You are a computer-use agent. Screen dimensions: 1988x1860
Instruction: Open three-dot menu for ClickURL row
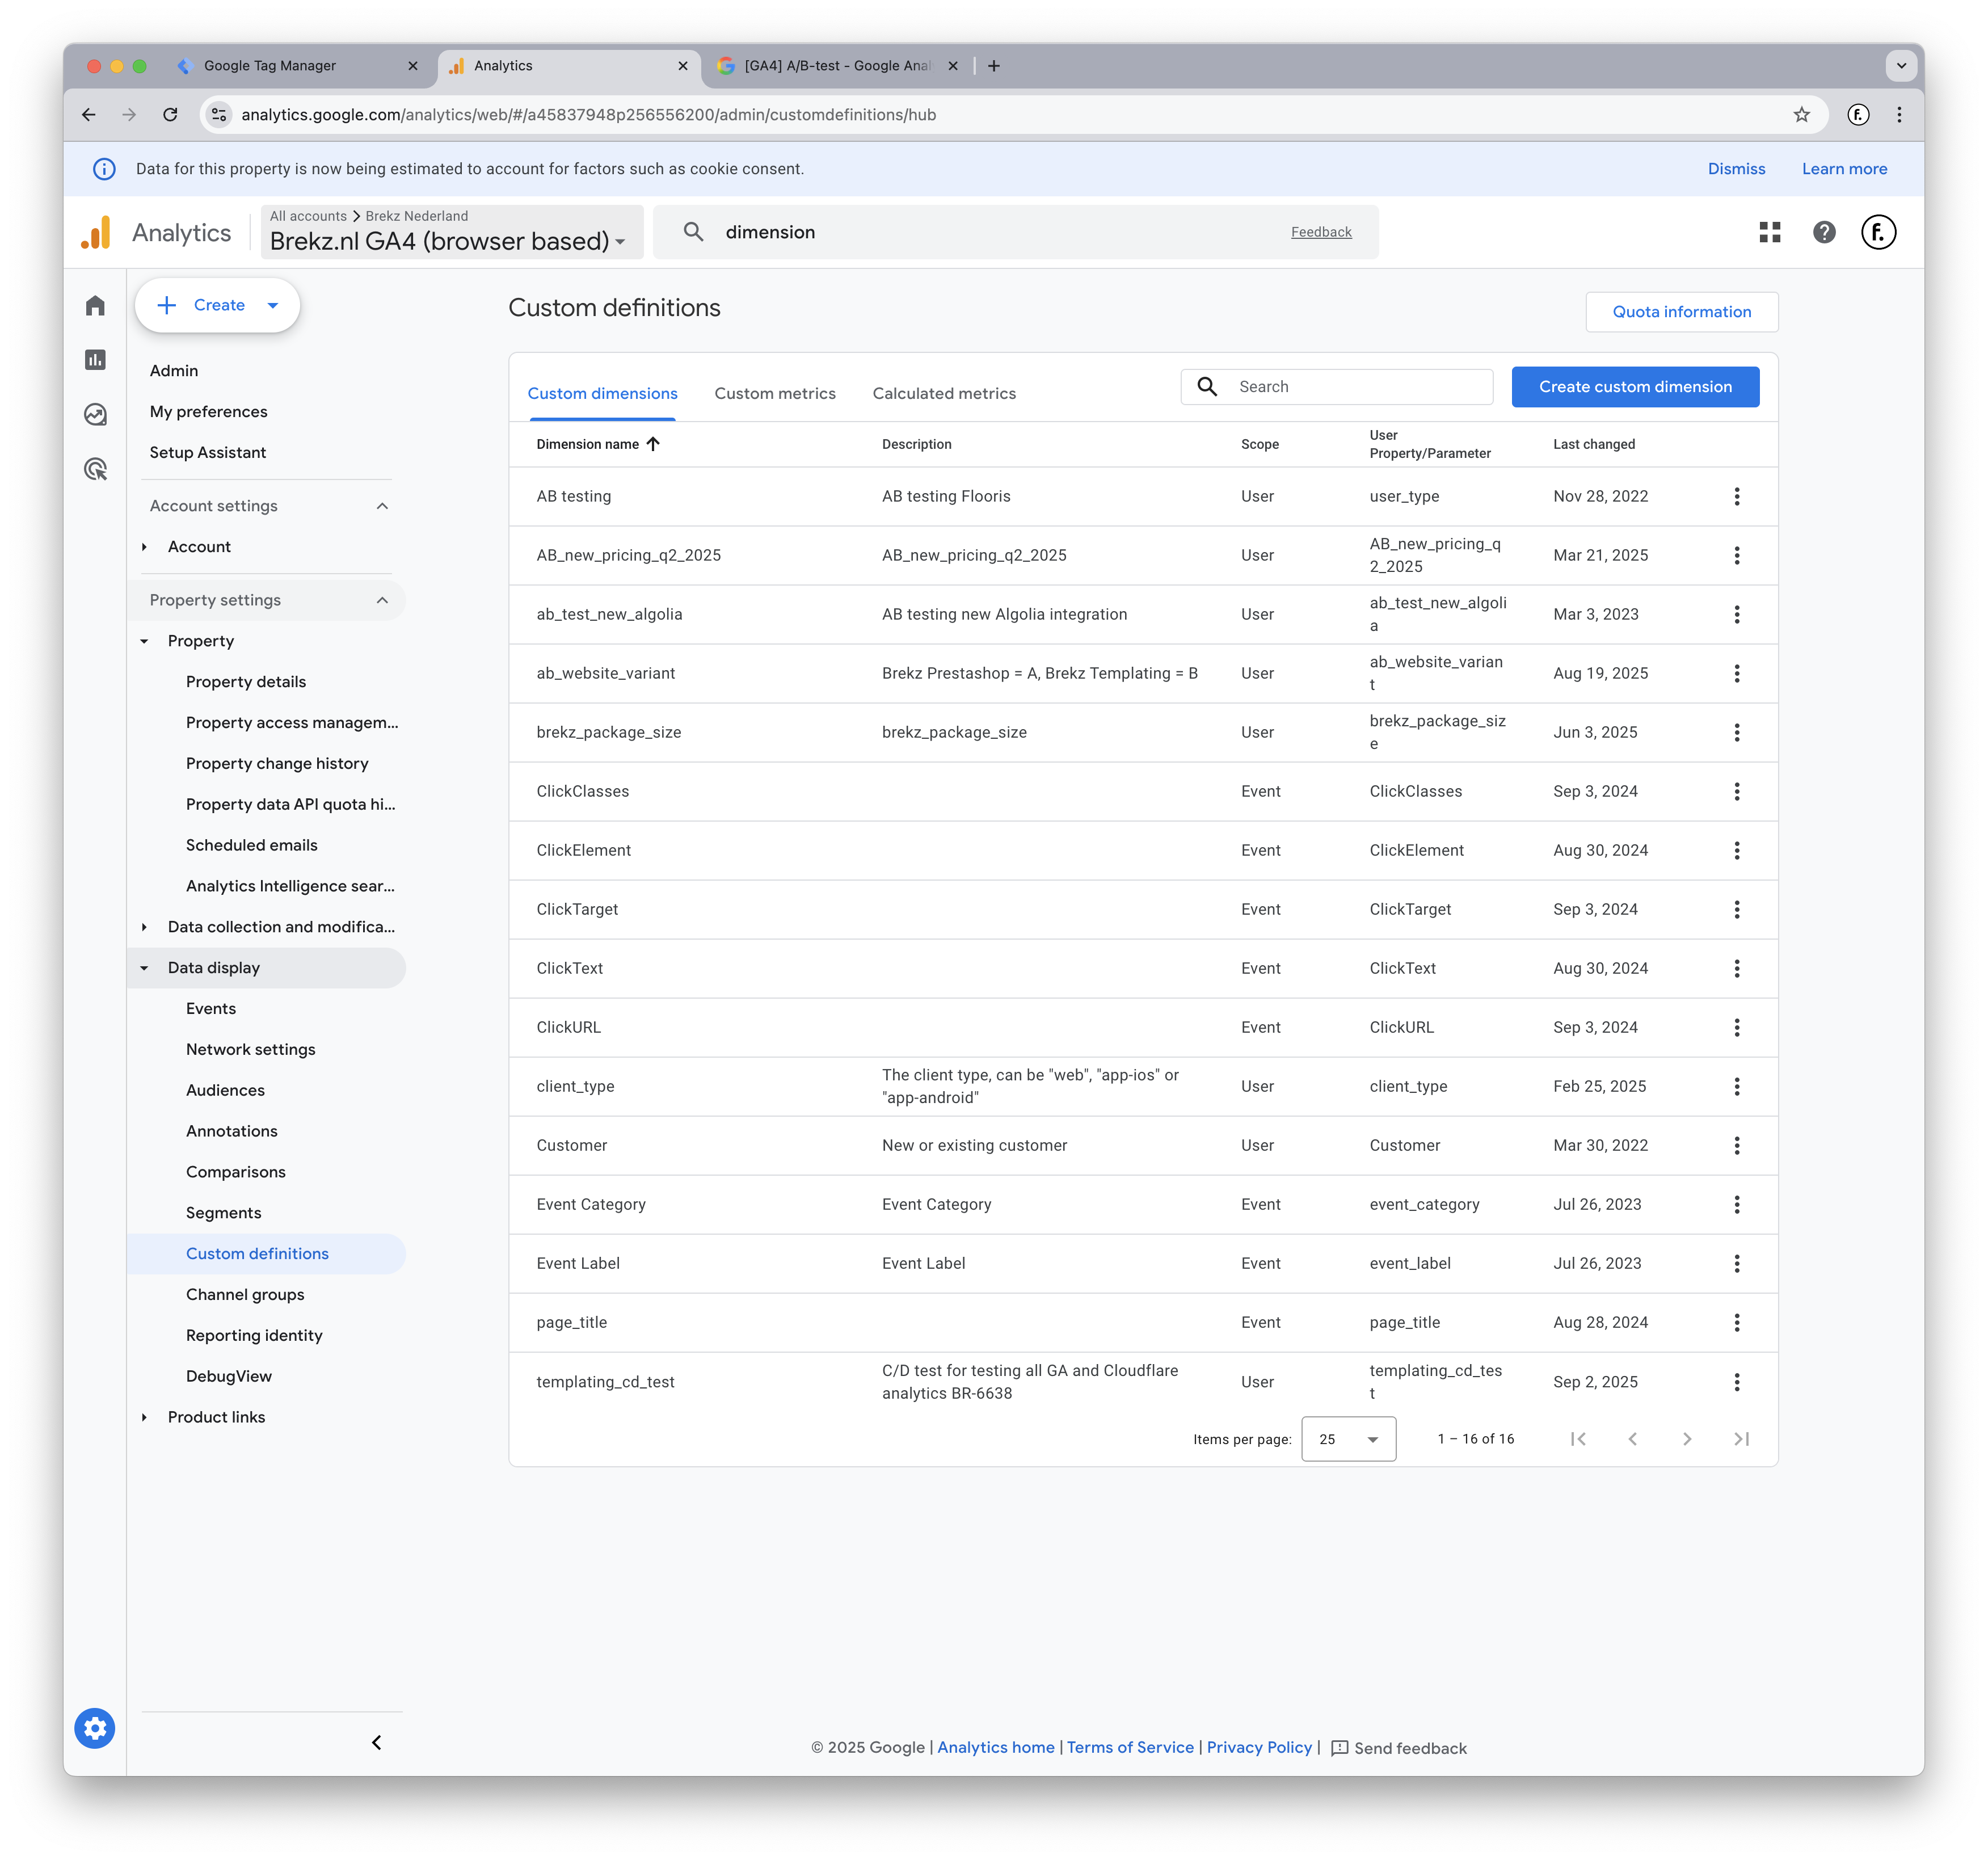coord(1737,1027)
